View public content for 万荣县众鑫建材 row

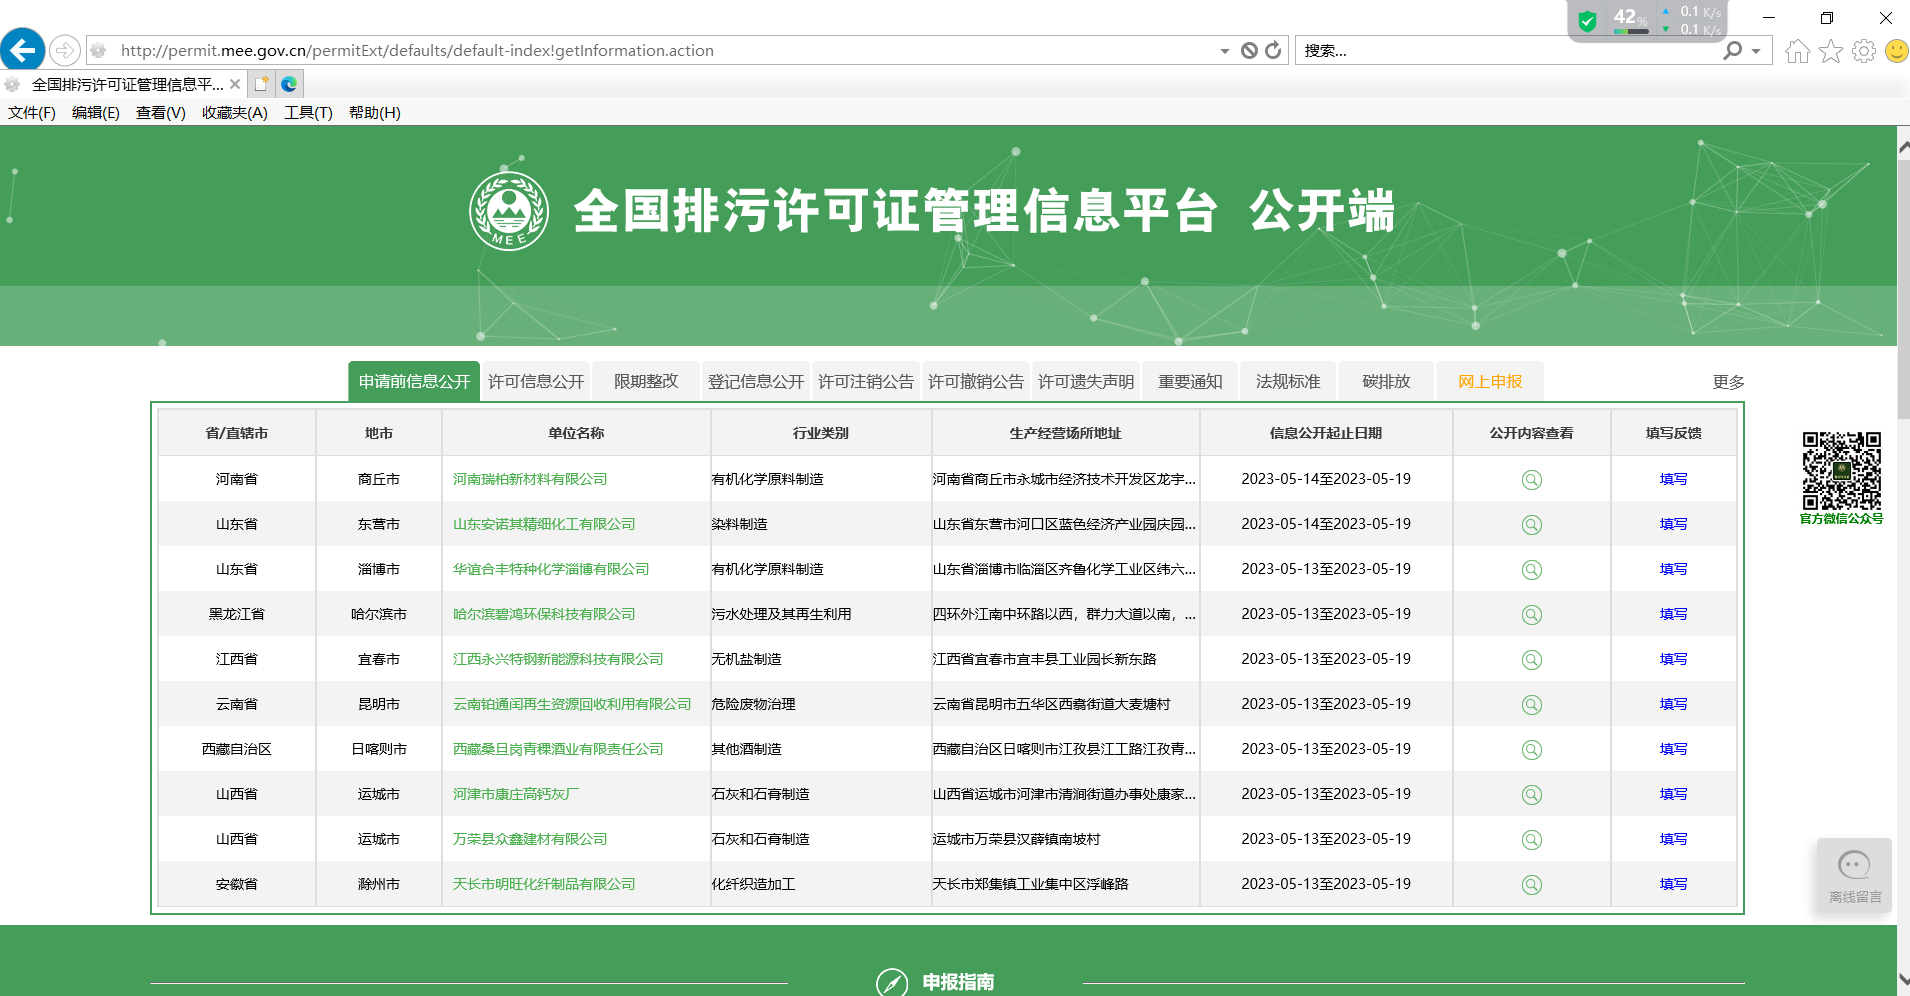(x=1531, y=840)
